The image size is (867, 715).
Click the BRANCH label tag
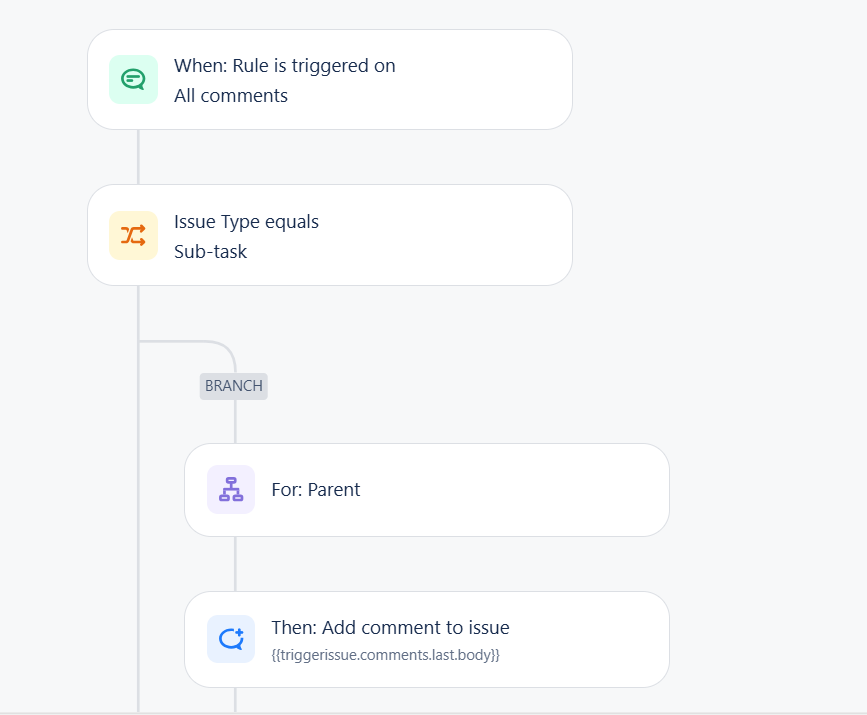(234, 386)
